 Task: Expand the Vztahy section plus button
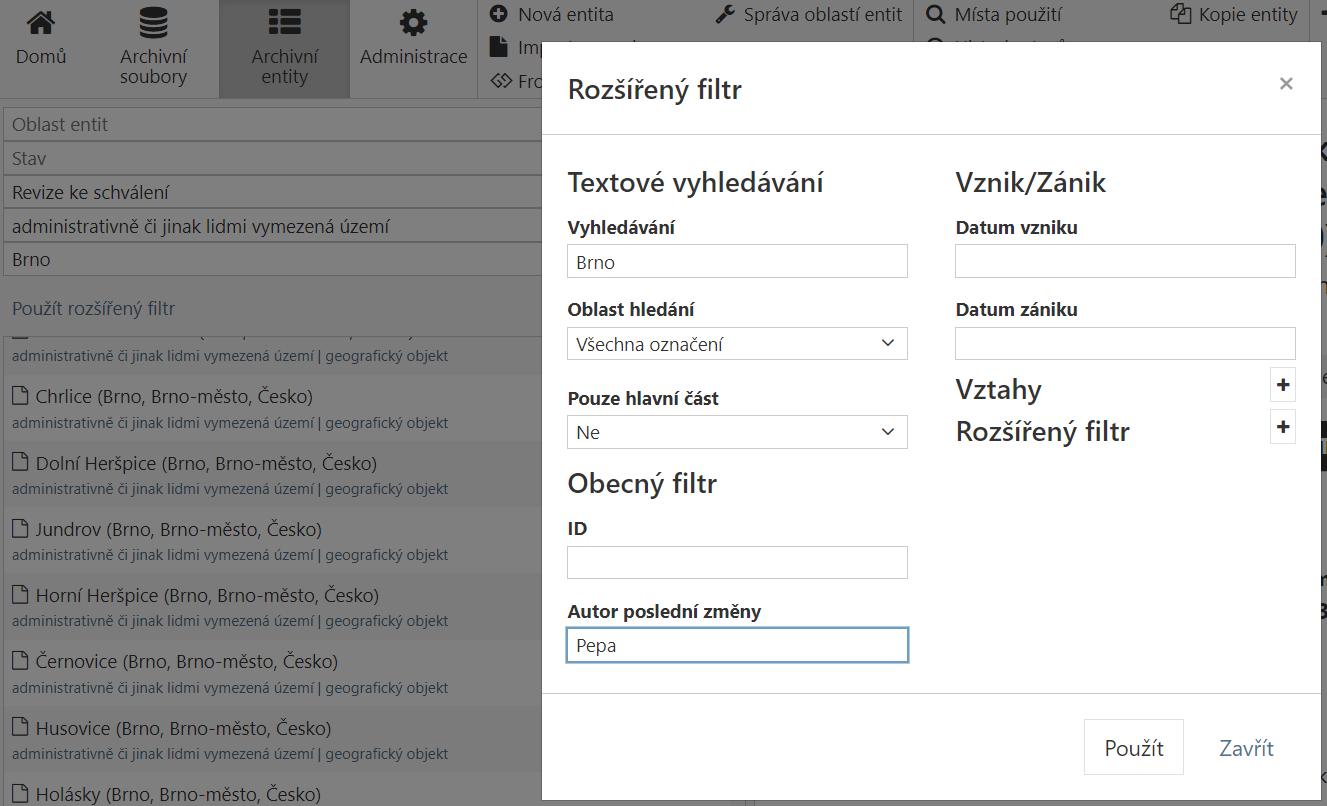(1282, 385)
